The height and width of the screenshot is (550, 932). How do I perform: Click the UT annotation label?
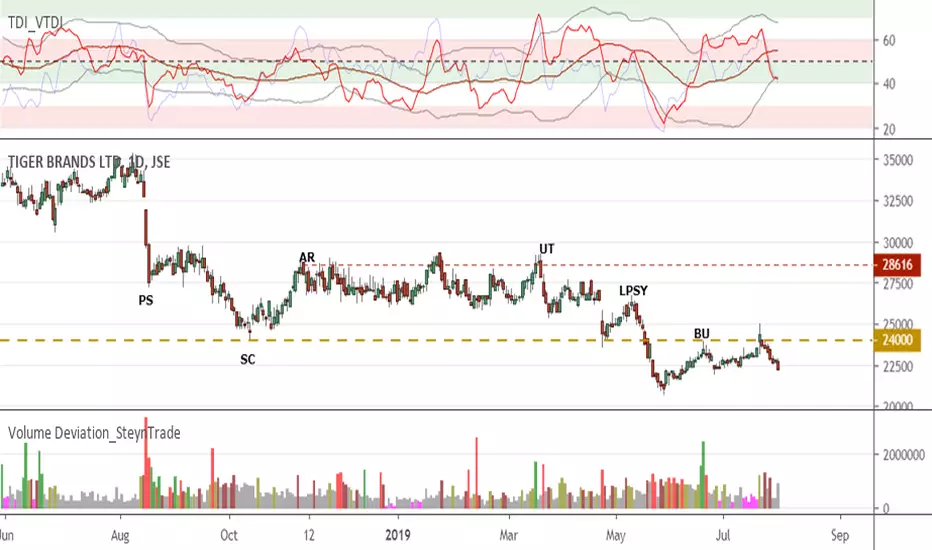pos(547,249)
